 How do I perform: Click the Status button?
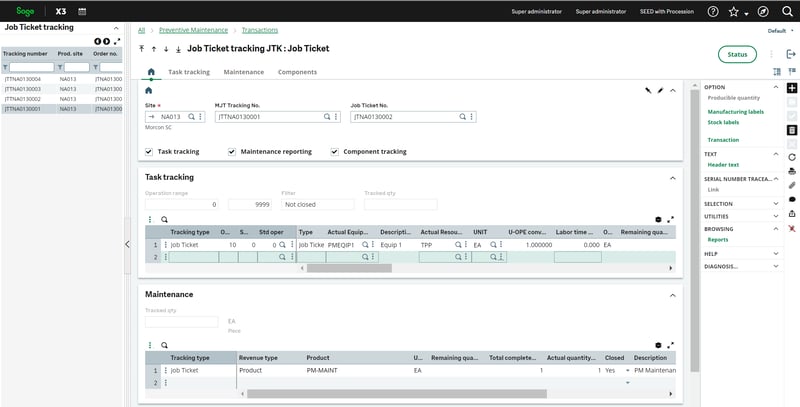click(x=737, y=54)
